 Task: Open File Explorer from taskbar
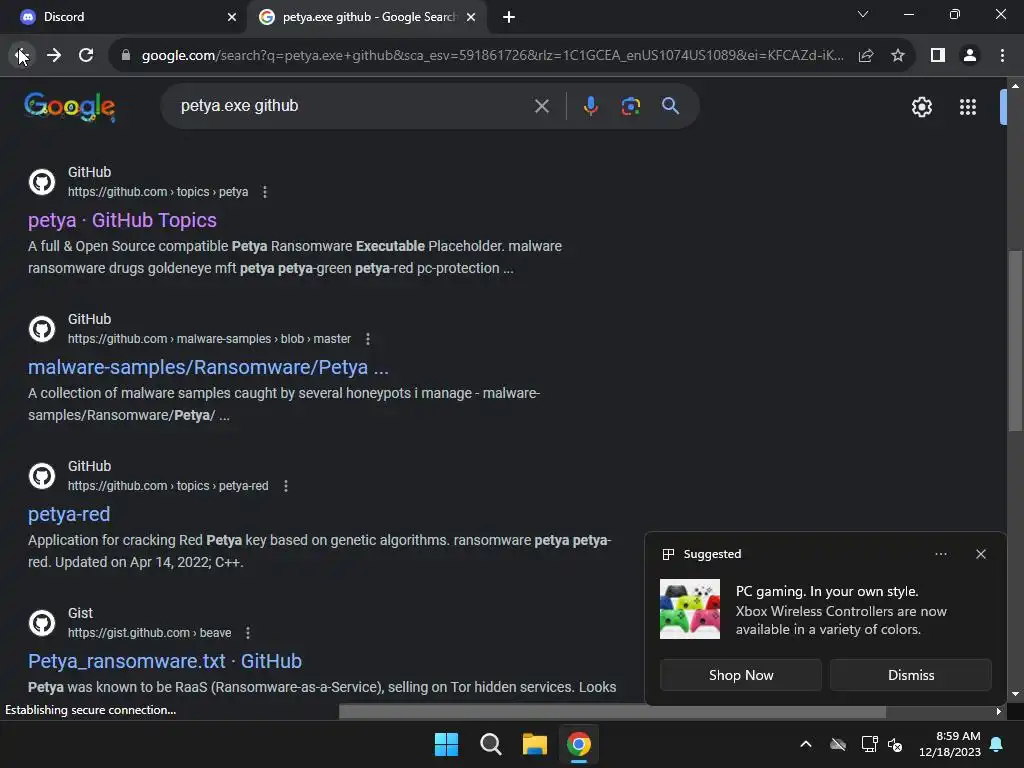[535, 744]
